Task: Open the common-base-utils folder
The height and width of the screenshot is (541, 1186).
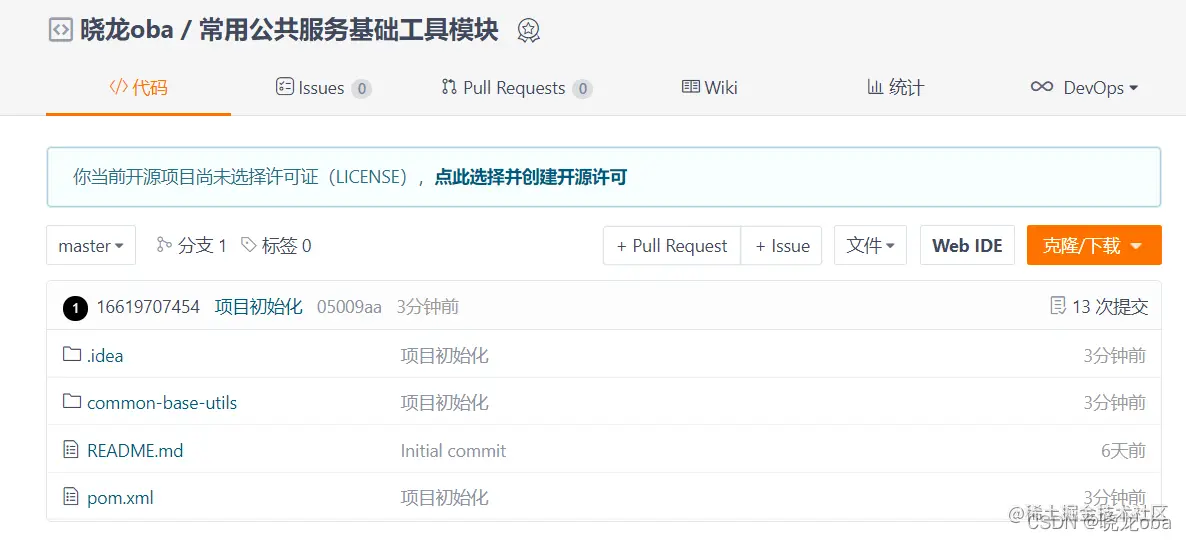Action: coord(162,403)
